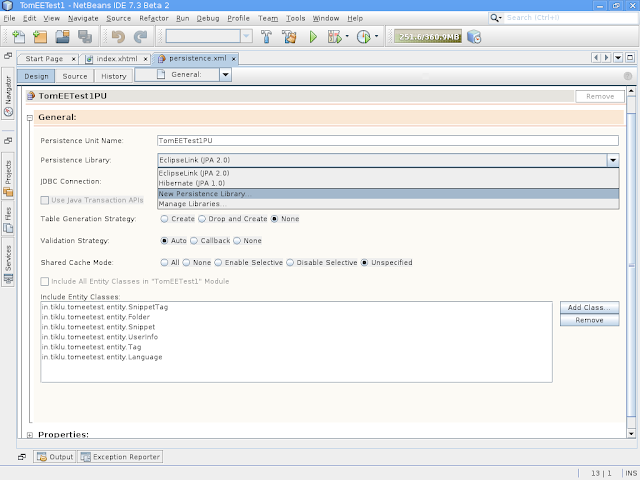Click the search magnifier icon
640x480 pixels.
[495, 18]
